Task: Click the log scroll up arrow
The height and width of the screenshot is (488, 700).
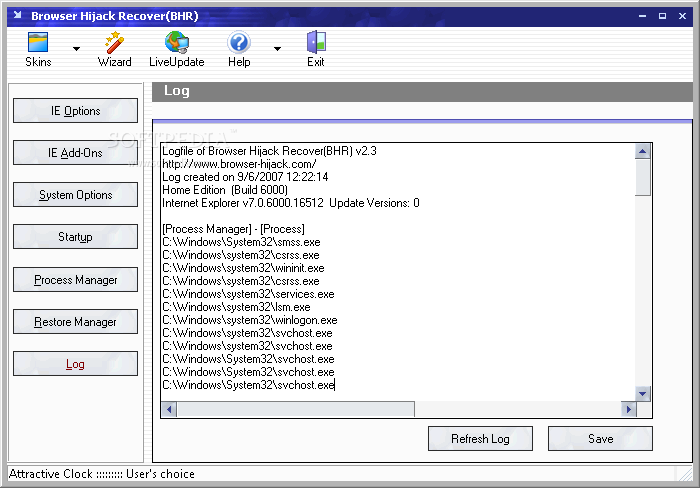Action: point(643,151)
